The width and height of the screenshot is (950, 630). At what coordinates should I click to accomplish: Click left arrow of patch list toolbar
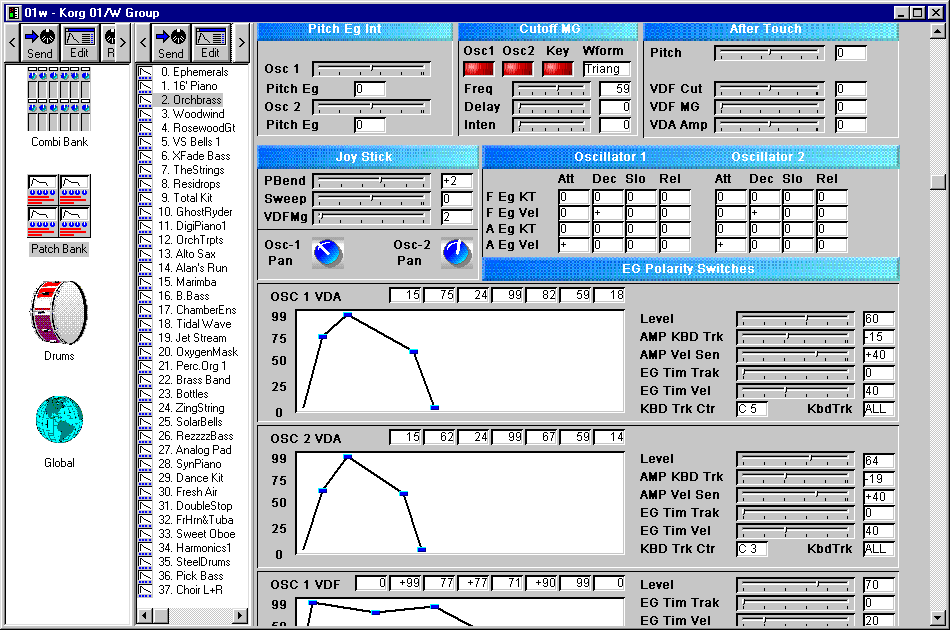(x=144, y=42)
